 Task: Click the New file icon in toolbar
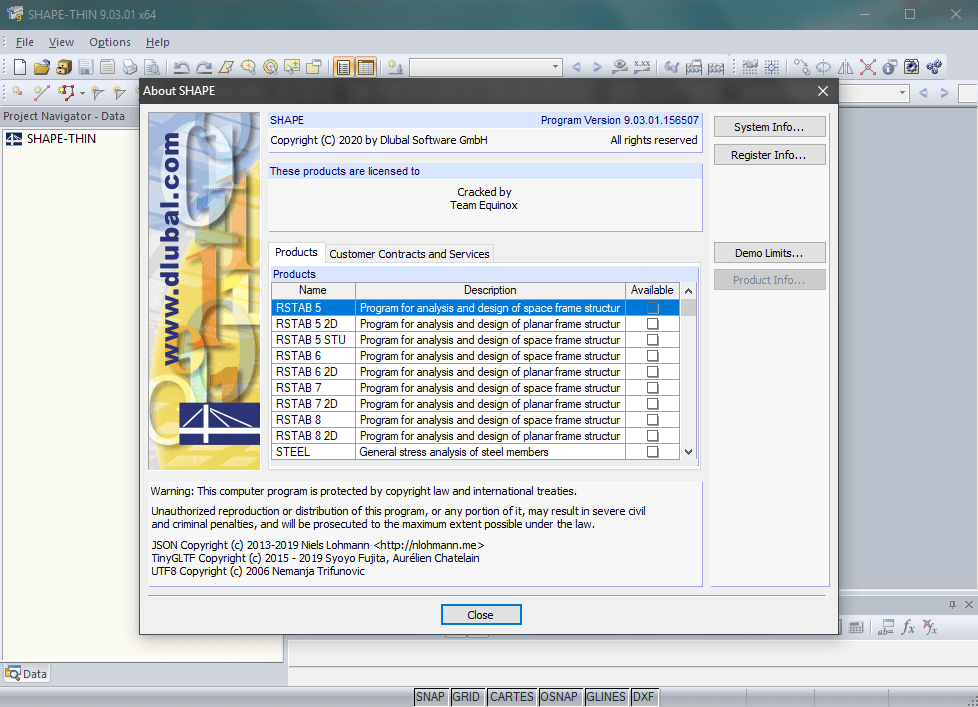20,67
